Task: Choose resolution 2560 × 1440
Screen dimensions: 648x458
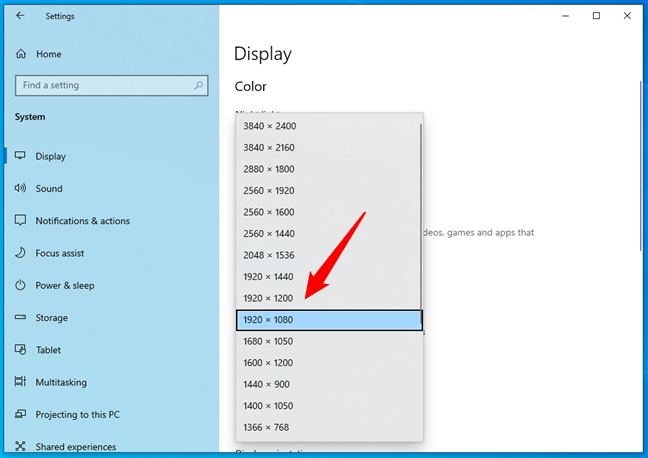Action: [x=329, y=234]
